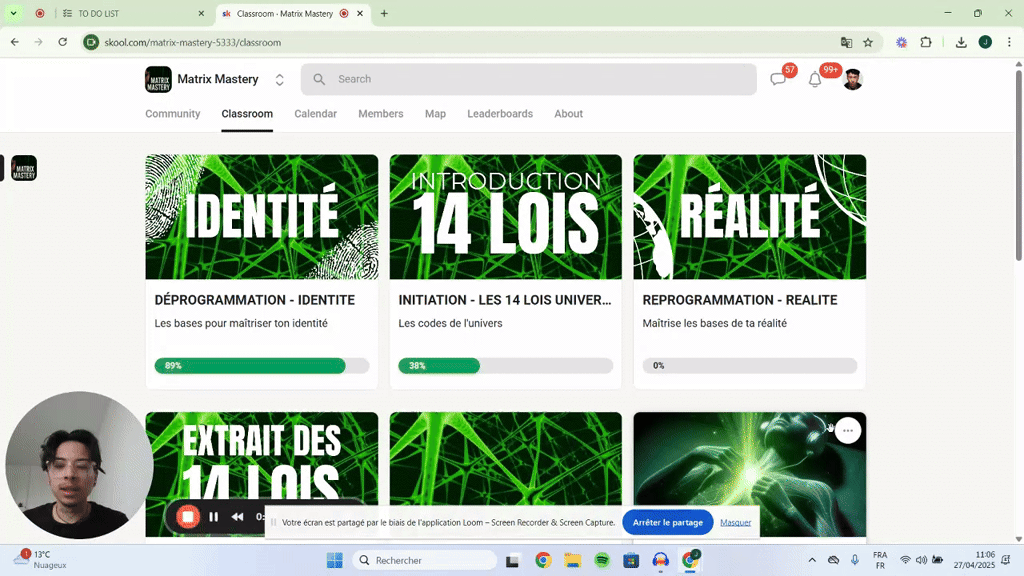Click the pause button on the Loom recorder

click(213, 517)
